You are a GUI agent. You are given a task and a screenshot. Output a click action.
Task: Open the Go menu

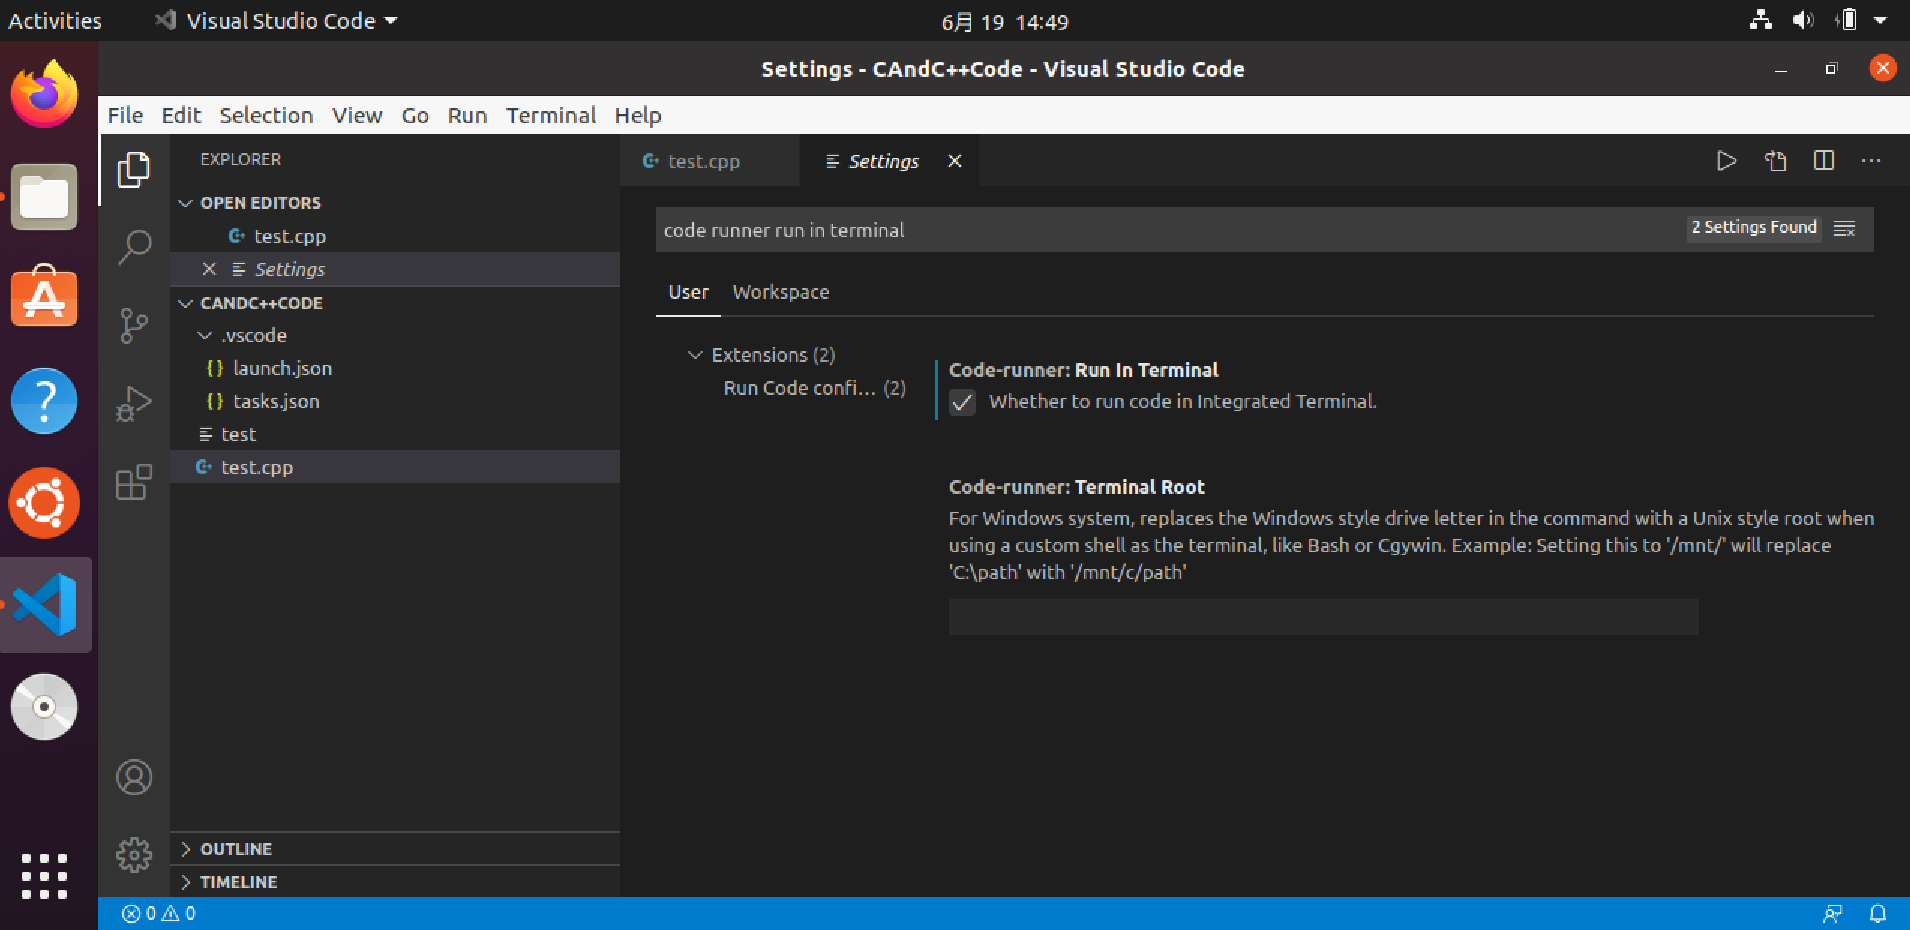pos(415,115)
